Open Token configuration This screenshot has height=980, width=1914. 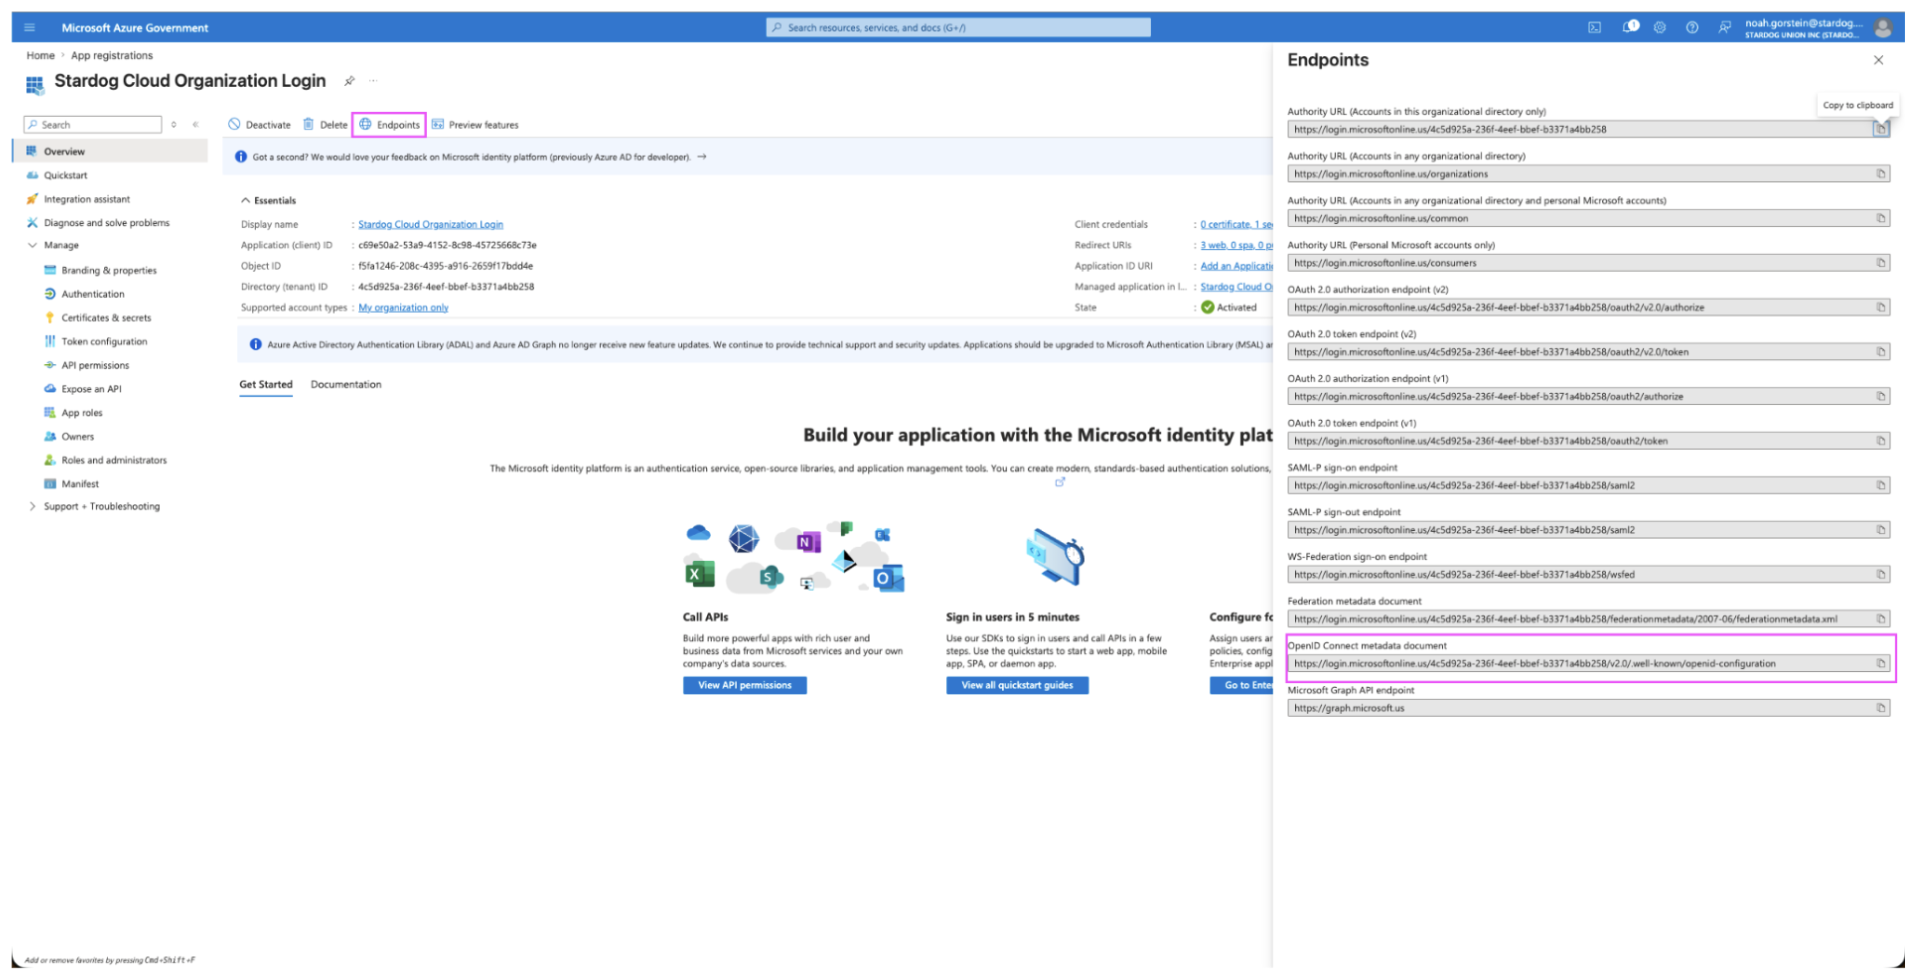coord(104,341)
